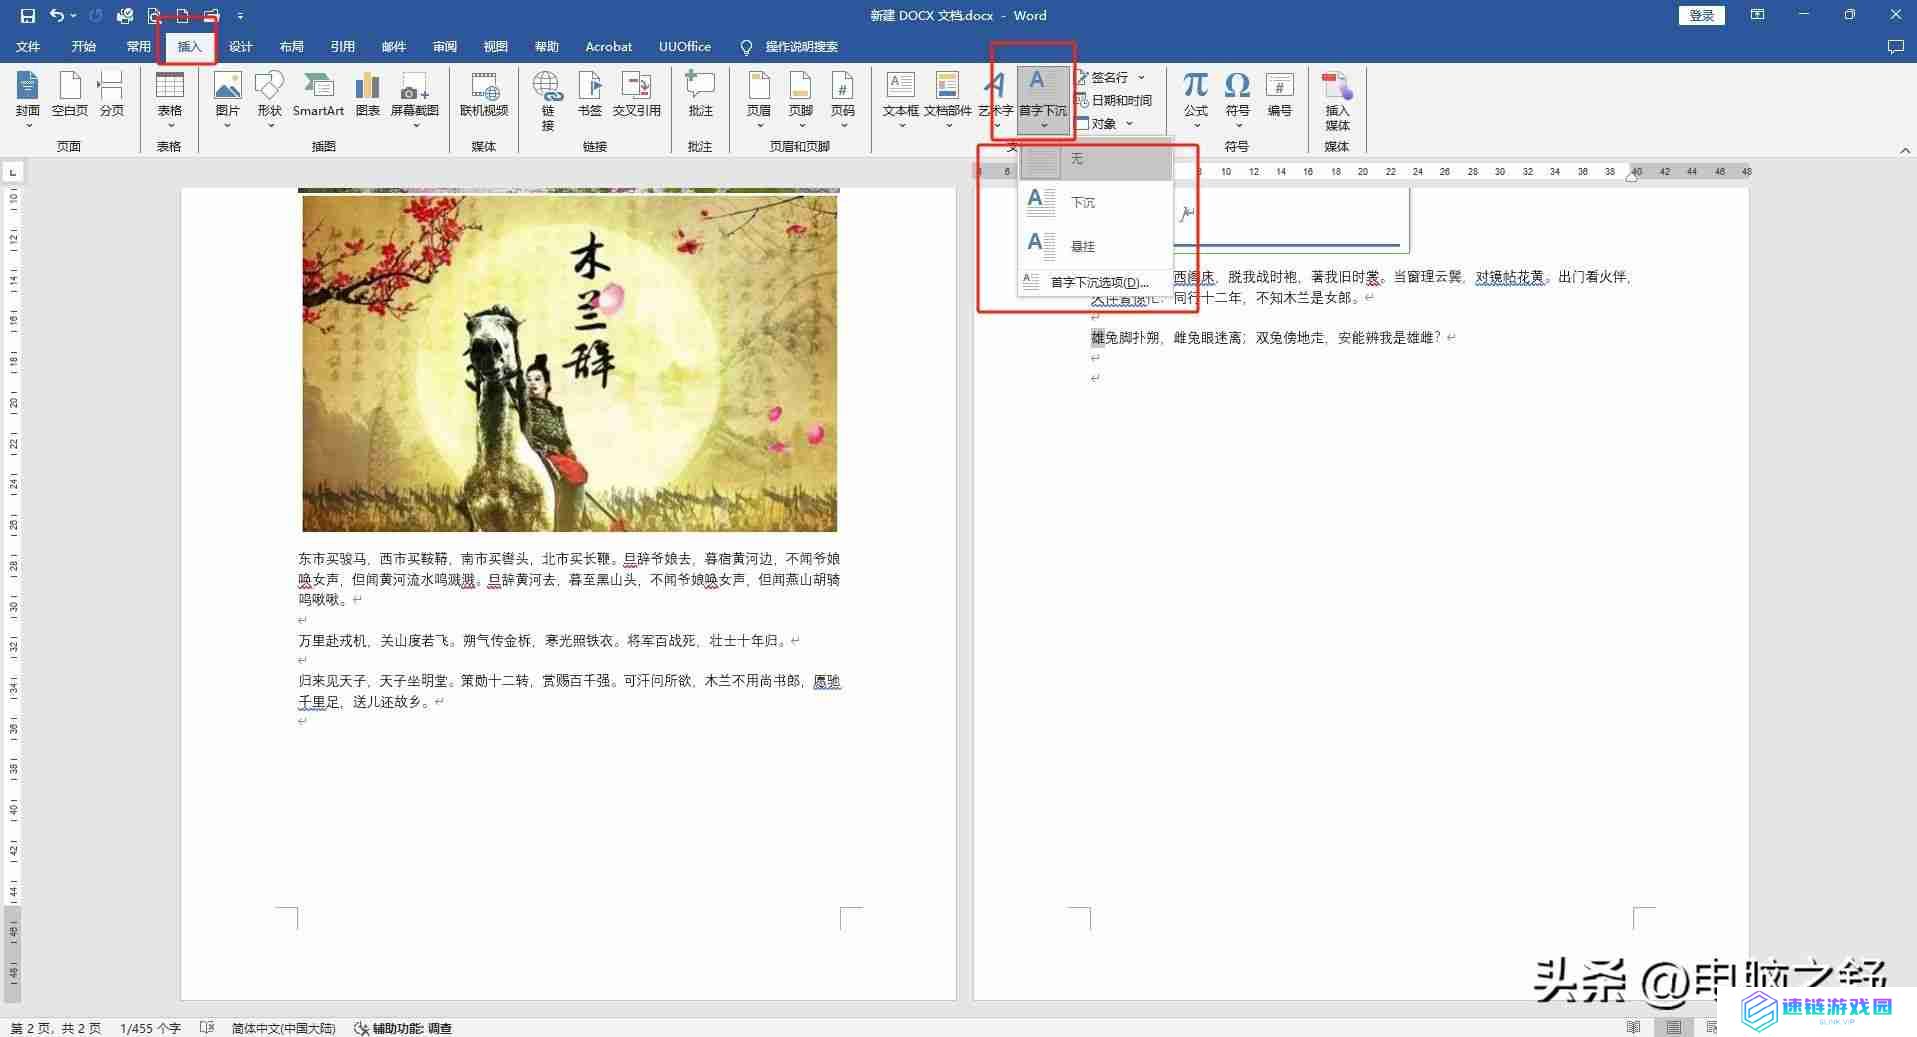Add a bookmark (书签)

590,95
